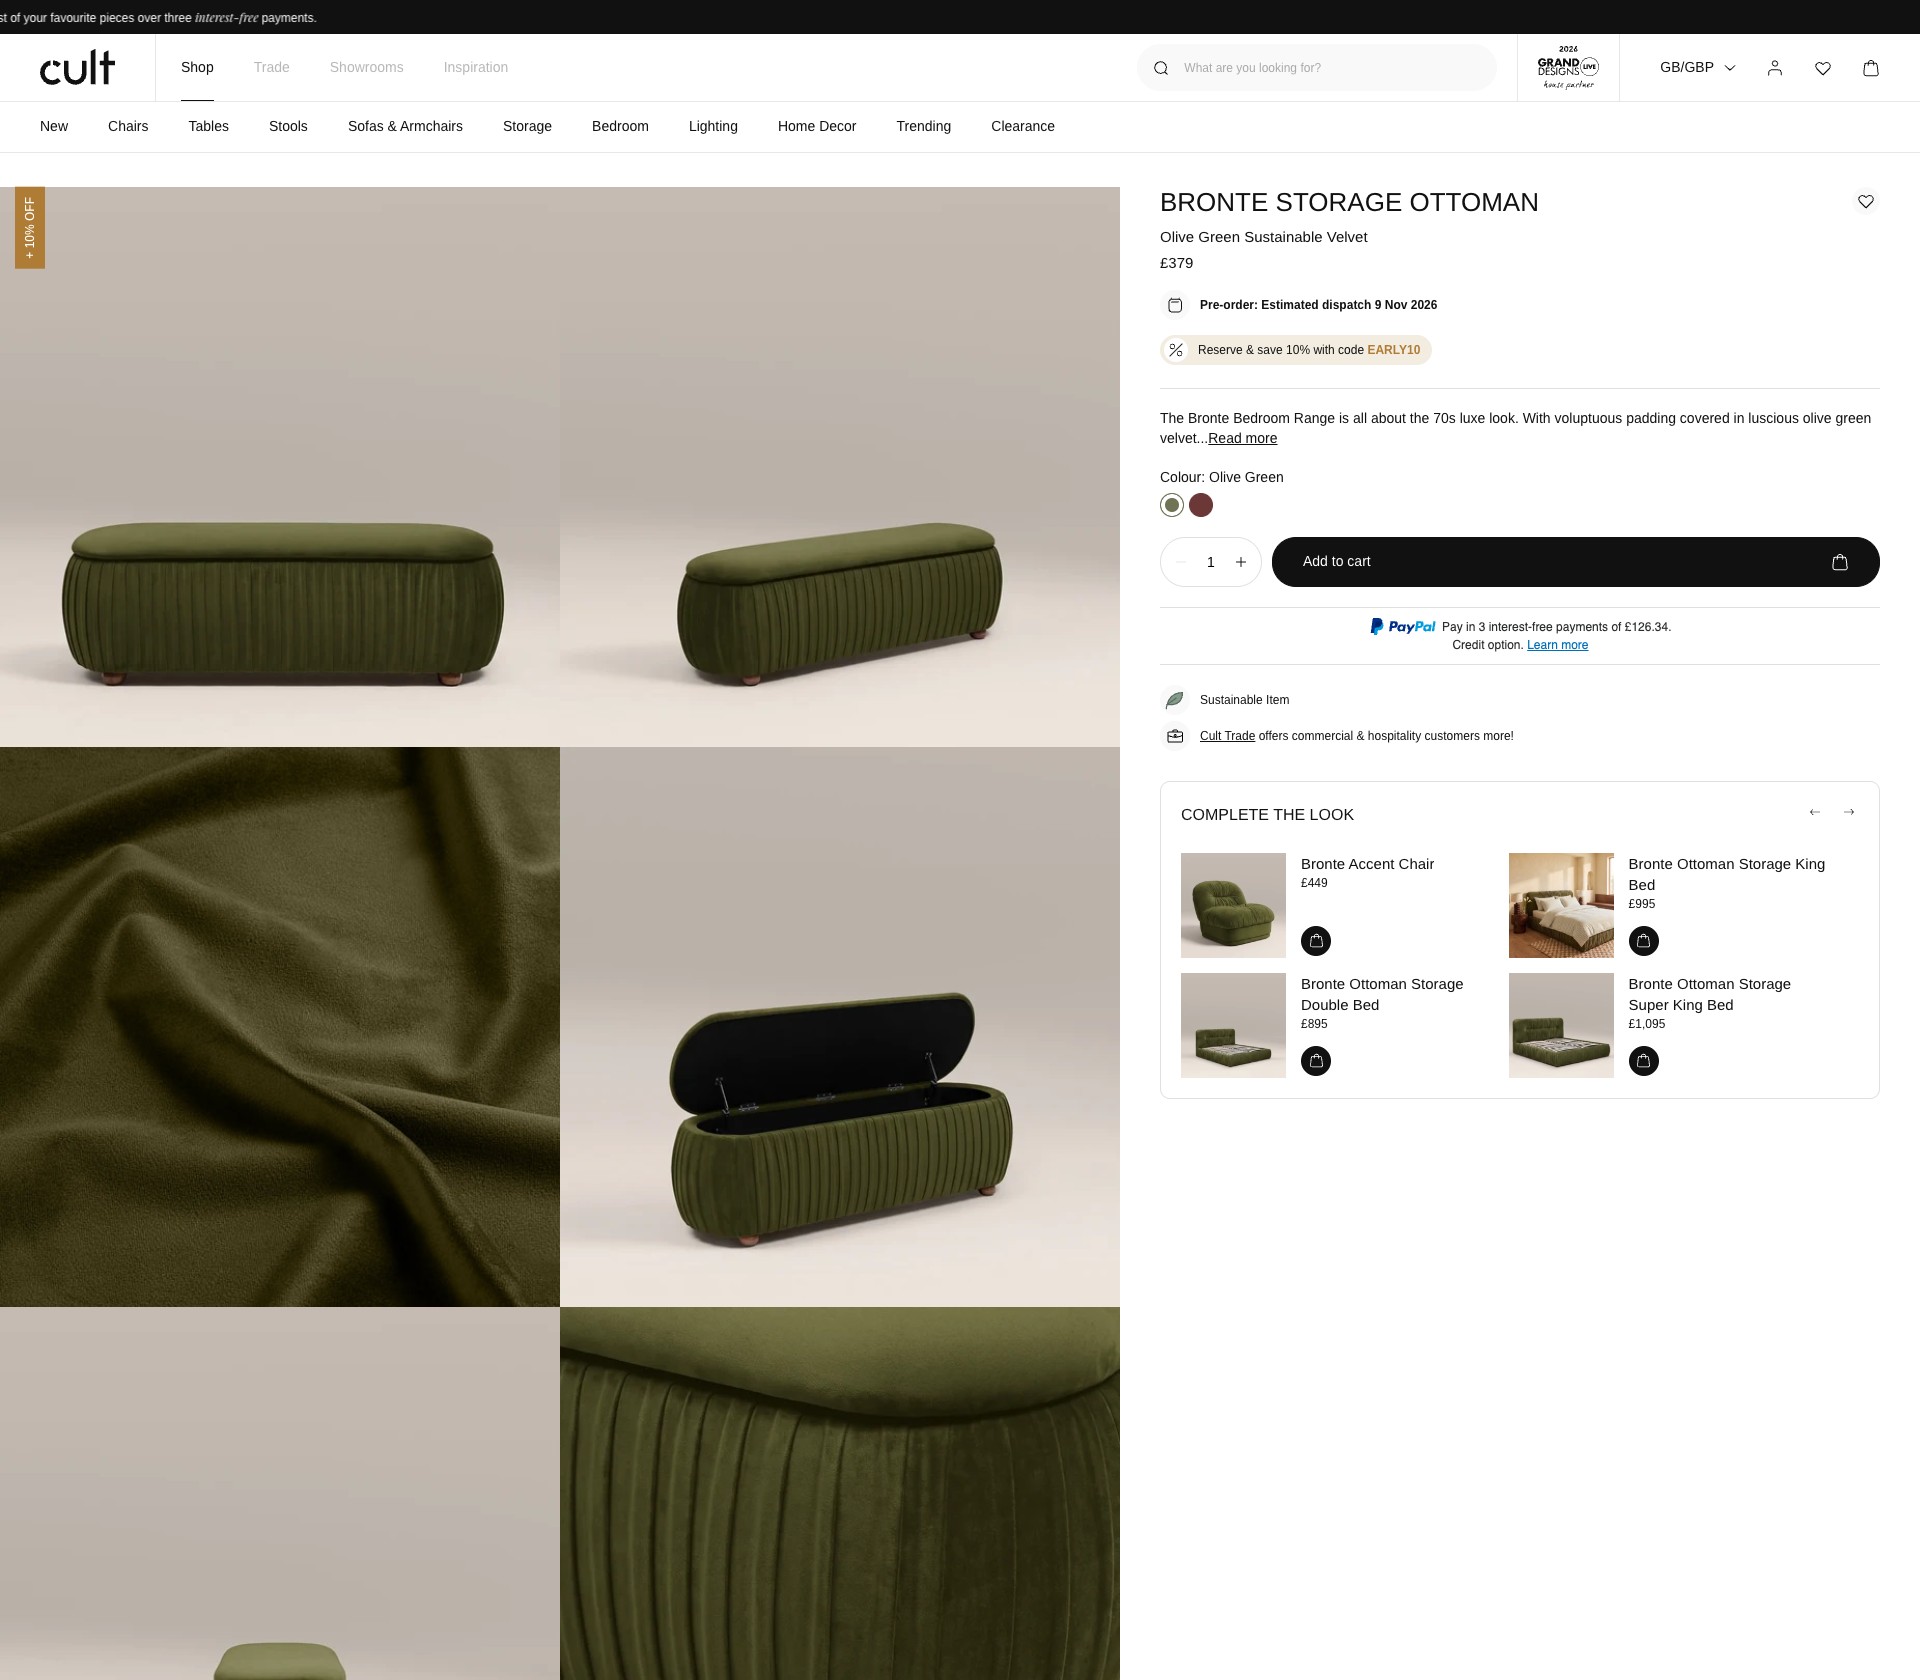Open the Bedroom category

point(620,126)
